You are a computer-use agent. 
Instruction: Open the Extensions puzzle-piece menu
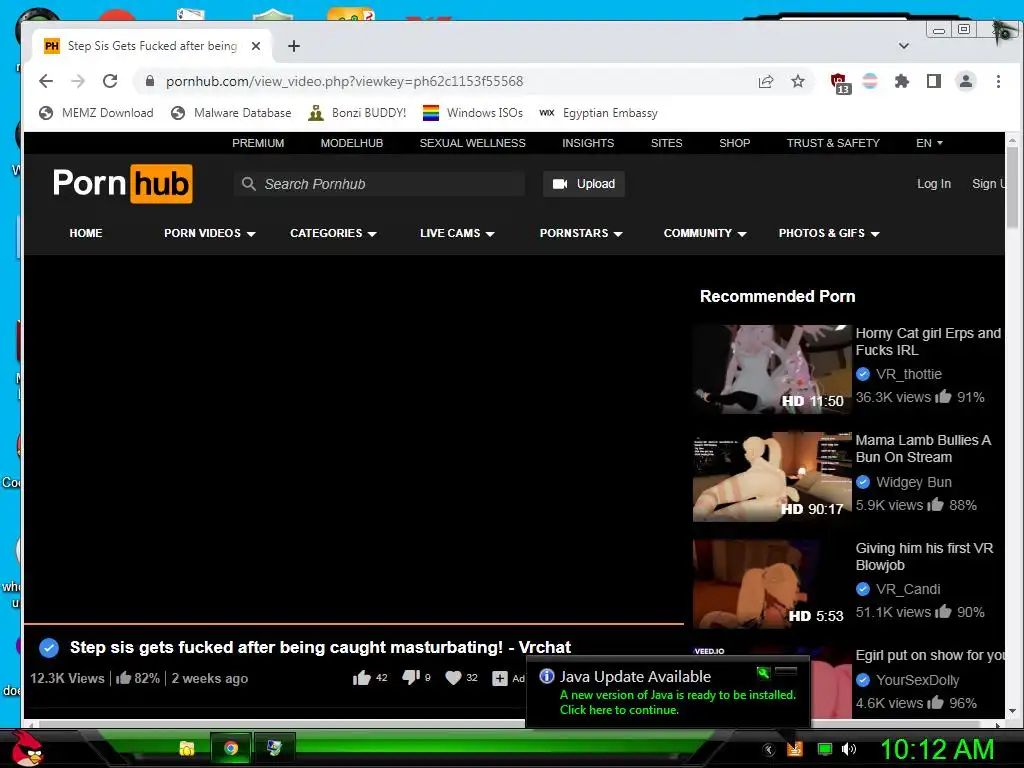901,81
